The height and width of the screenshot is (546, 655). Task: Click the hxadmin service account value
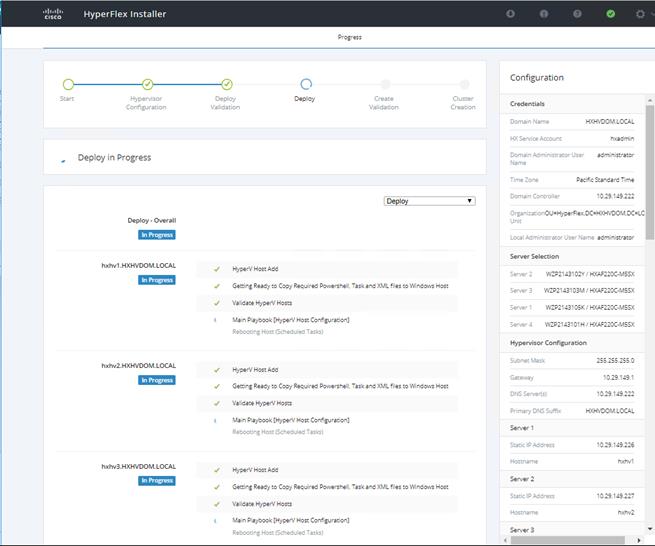(622, 138)
